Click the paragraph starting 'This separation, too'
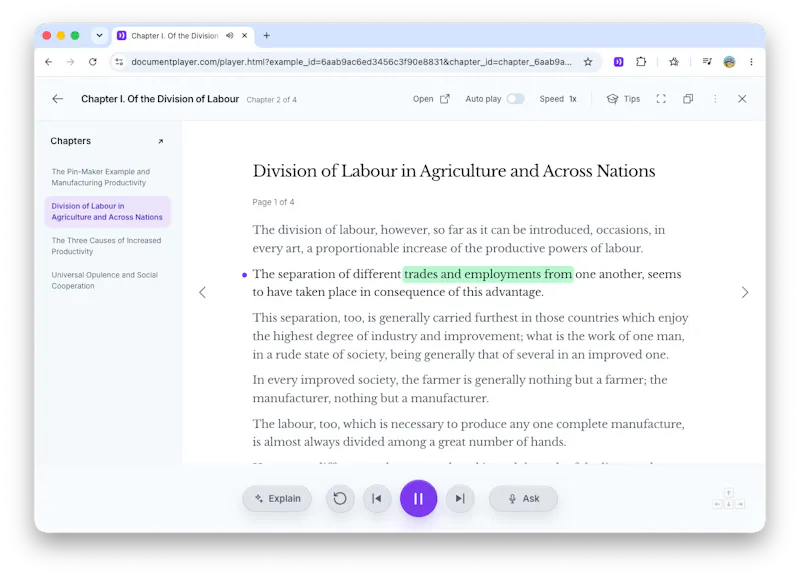Screen dimensions: 800x578 [470, 336]
